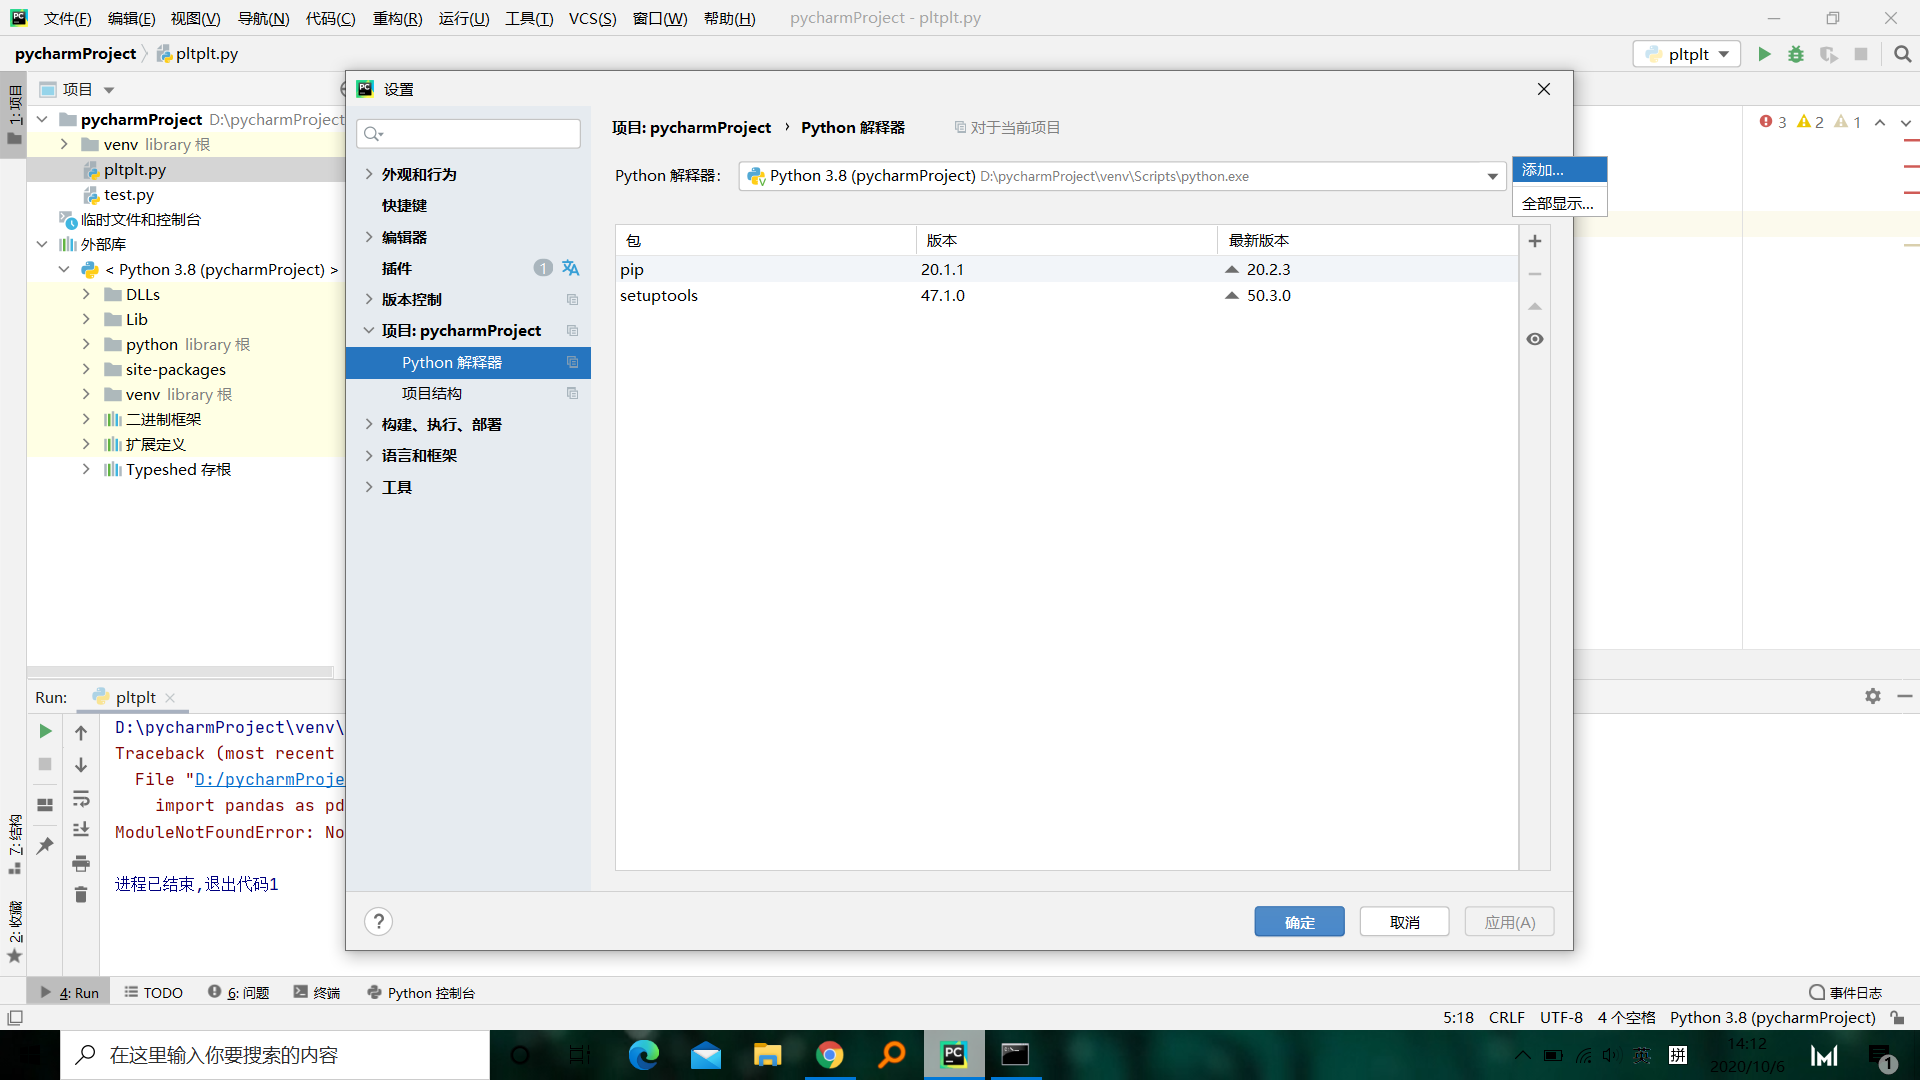Run with coverage using the shield icon
The height and width of the screenshot is (1080, 1920).
coord(1828,54)
